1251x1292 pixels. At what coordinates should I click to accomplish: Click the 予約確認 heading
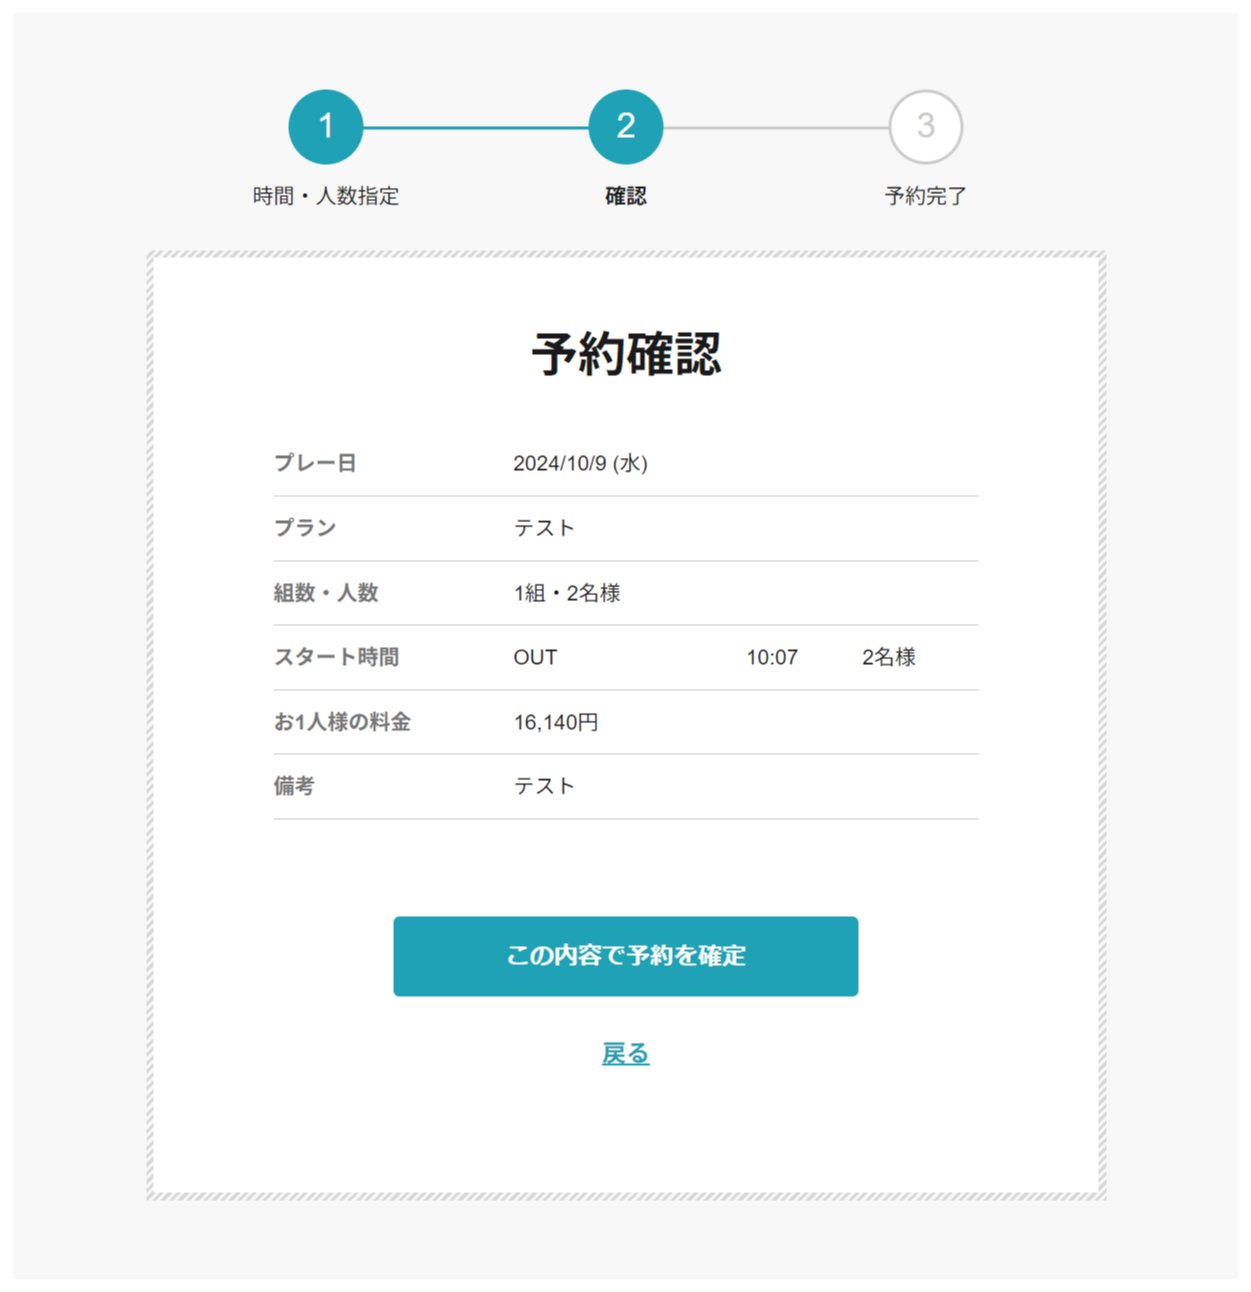coord(625,354)
